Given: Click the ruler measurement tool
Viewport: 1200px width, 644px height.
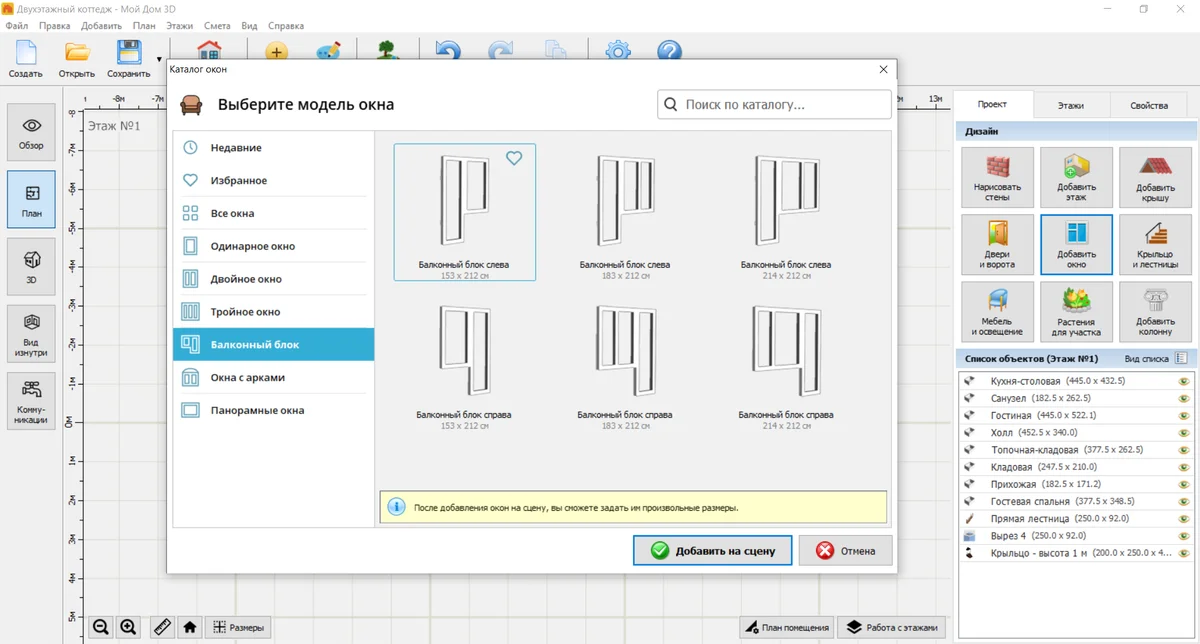Looking at the screenshot, I should tap(162, 627).
